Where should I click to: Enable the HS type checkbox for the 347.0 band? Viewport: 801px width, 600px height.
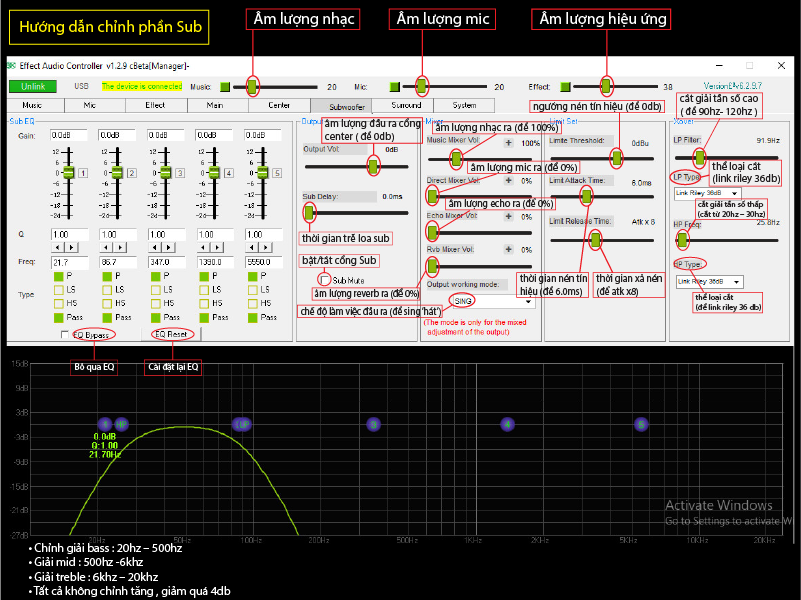[x=155, y=303]
